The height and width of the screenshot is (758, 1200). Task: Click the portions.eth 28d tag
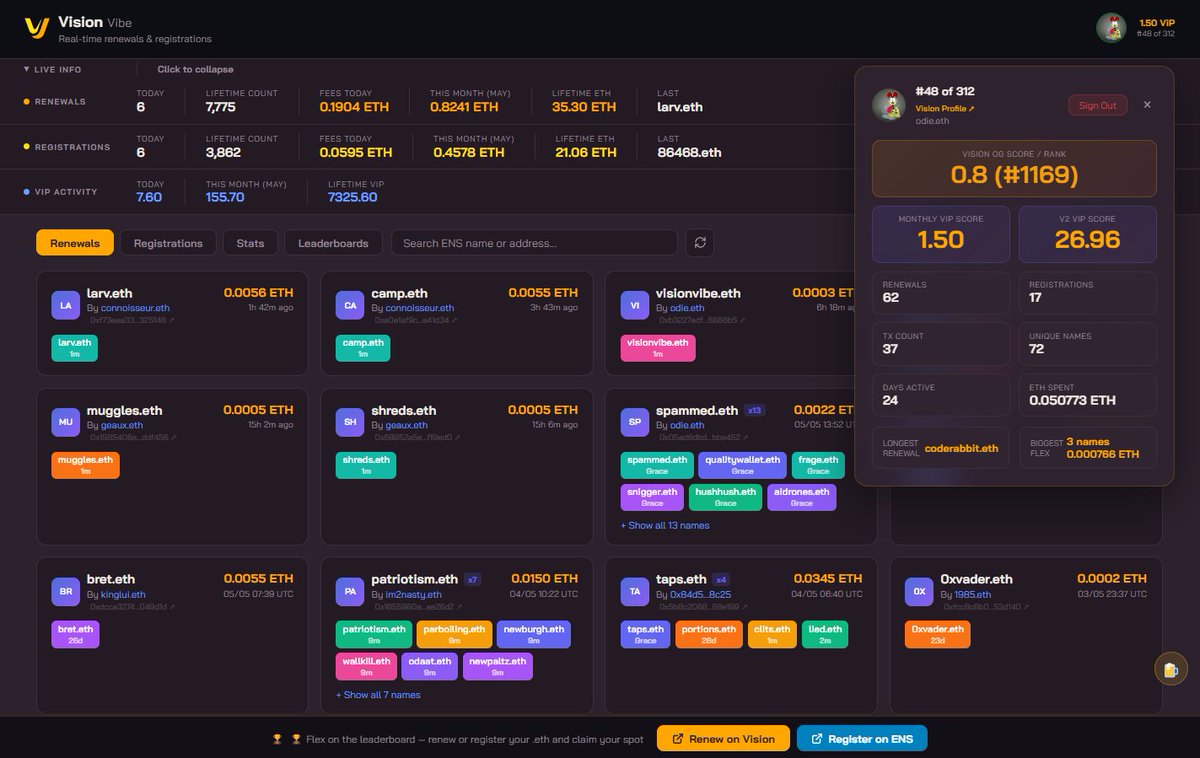(709, 634)
